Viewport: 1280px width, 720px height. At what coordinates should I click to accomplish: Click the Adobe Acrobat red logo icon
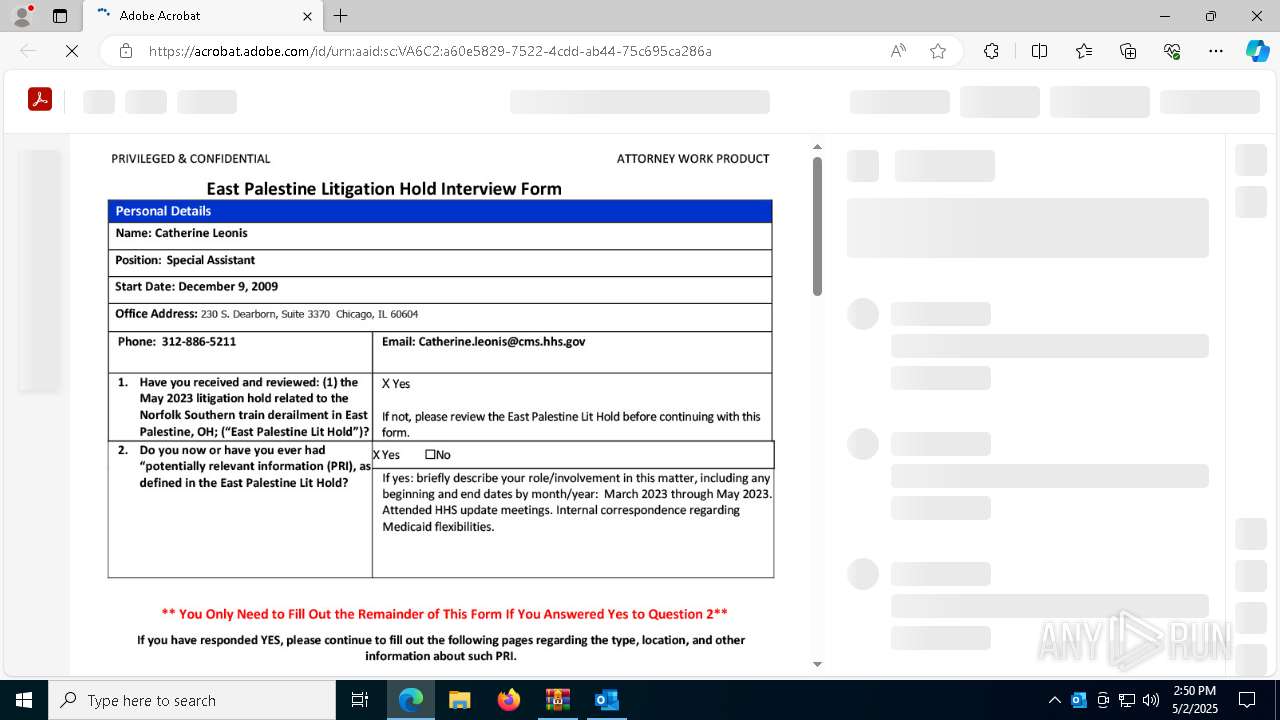40,99
